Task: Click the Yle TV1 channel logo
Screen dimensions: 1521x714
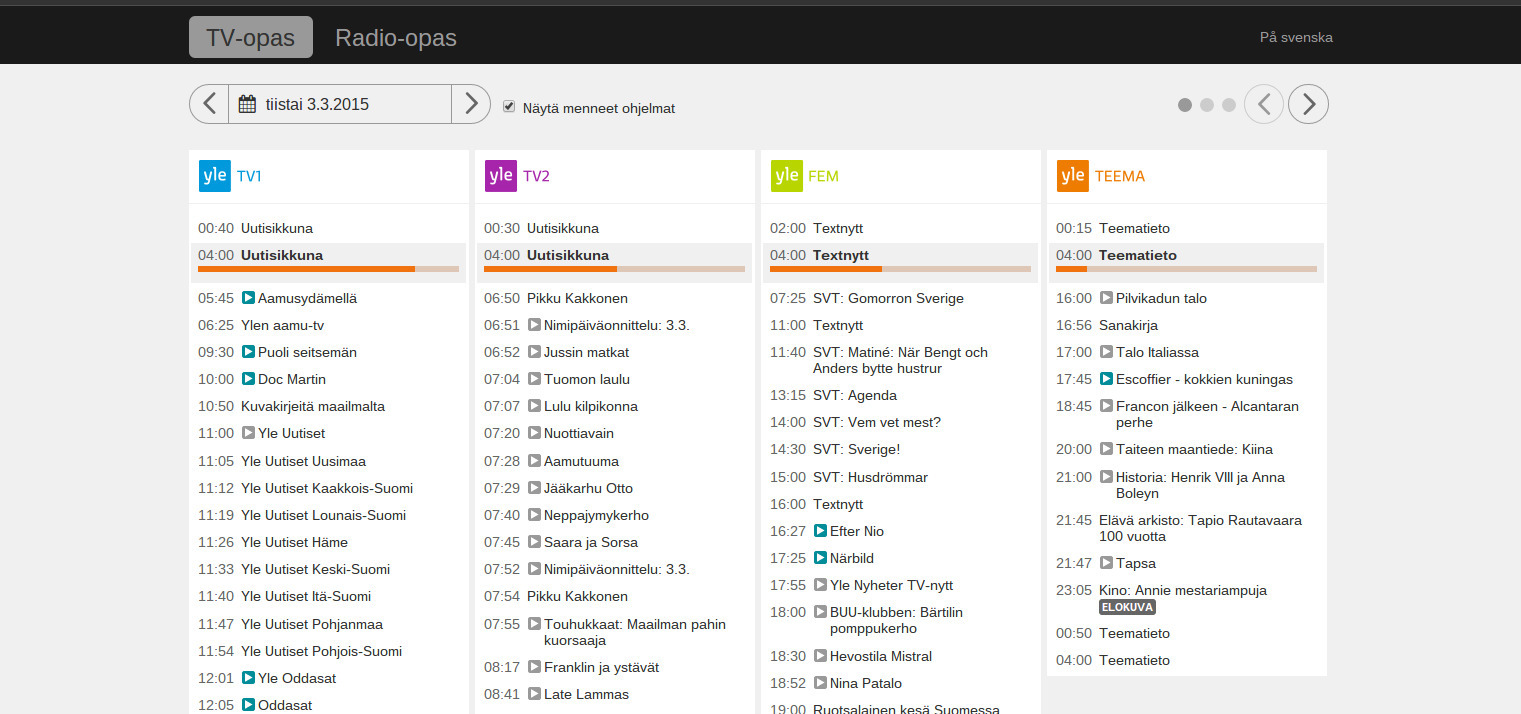Action: point(215,176)
